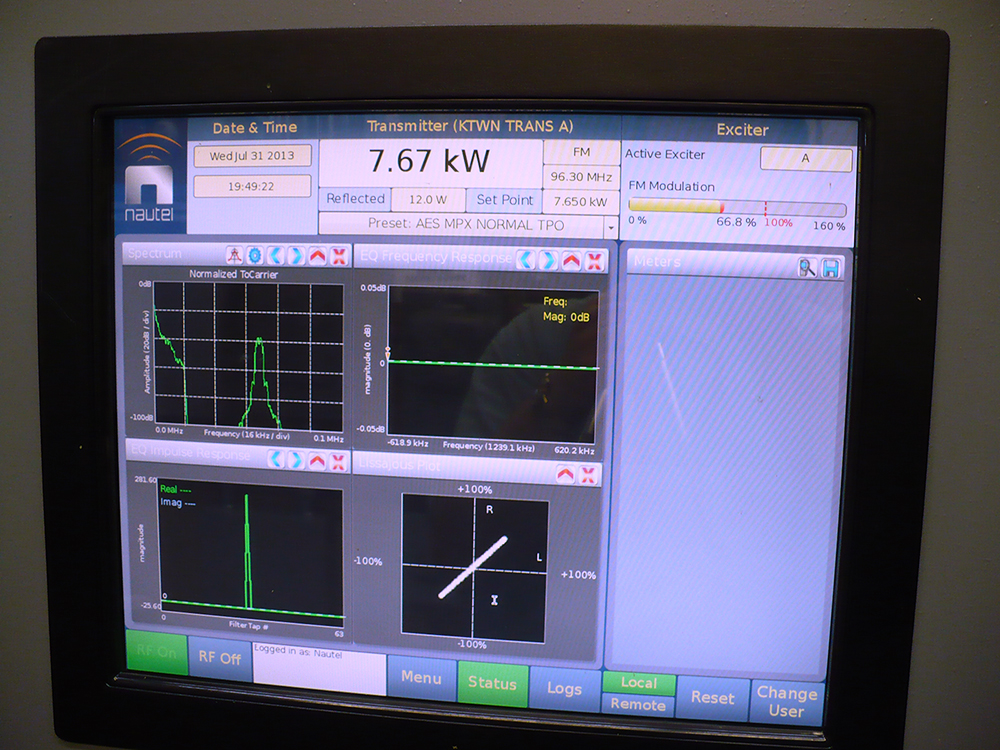The width and height of the screenshot is (1000, 750).
Task: Click the Change User button
Action: (x=787, y=702)
